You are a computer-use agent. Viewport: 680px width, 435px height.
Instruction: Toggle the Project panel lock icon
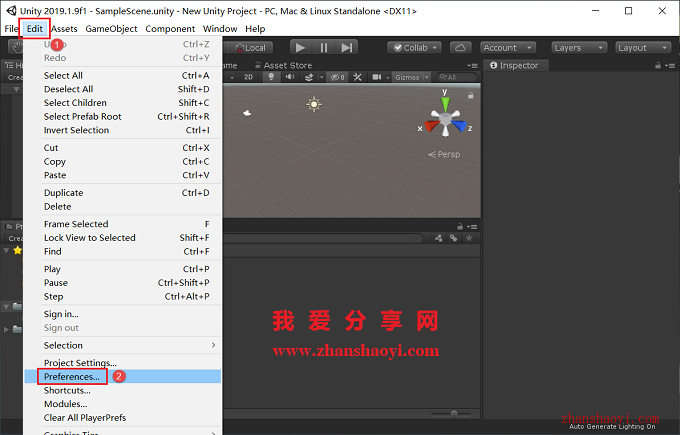460,226
